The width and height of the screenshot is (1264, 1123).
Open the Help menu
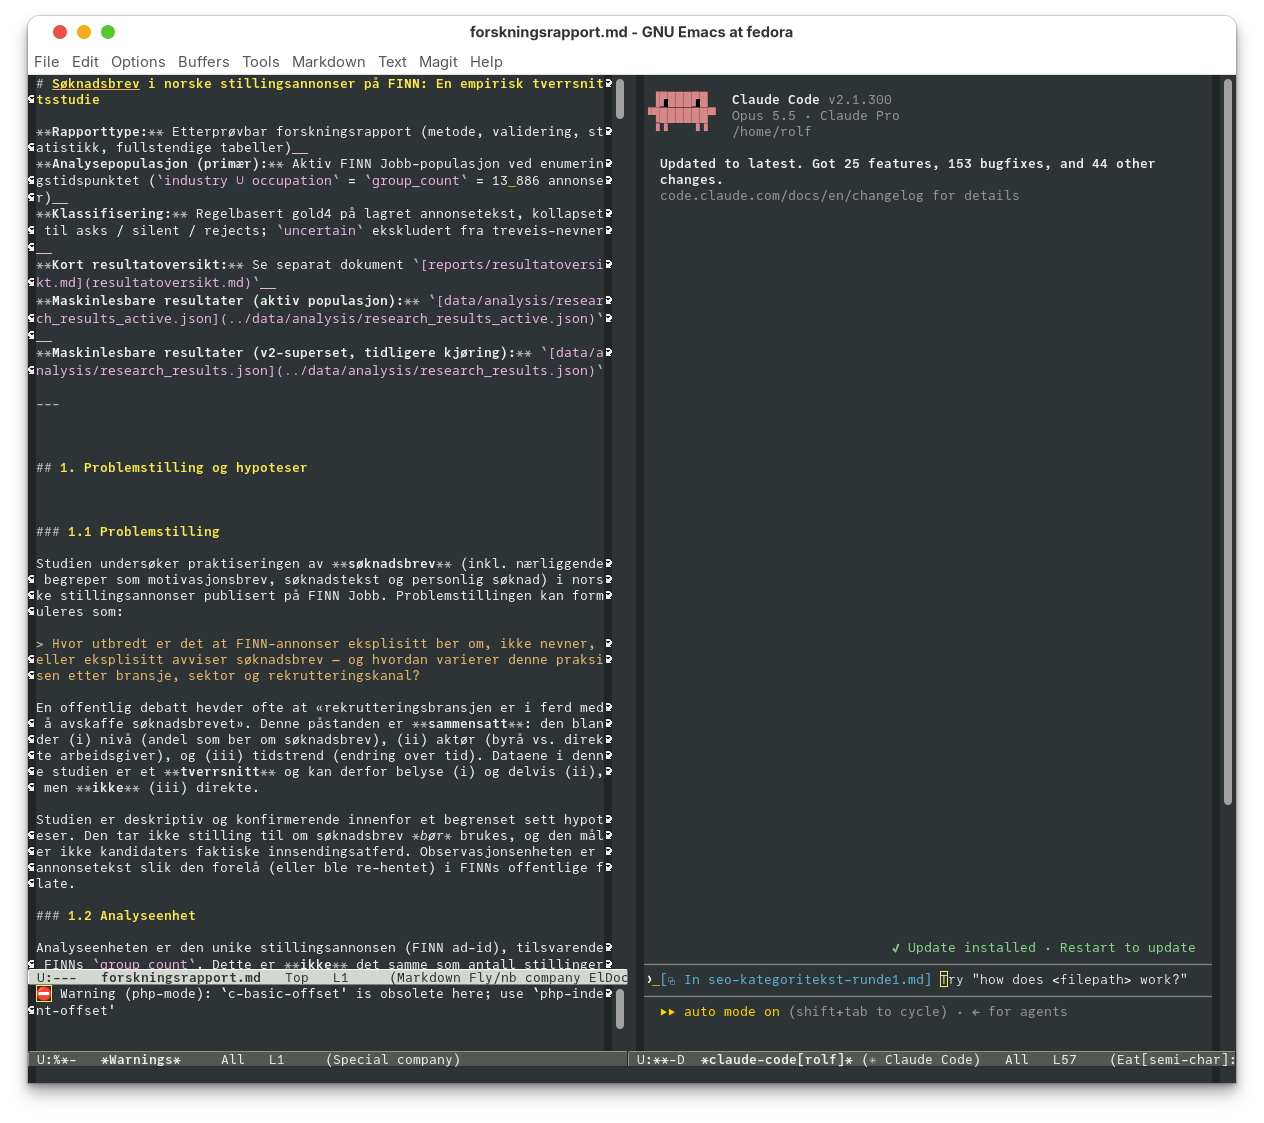(x=486, y=62)
